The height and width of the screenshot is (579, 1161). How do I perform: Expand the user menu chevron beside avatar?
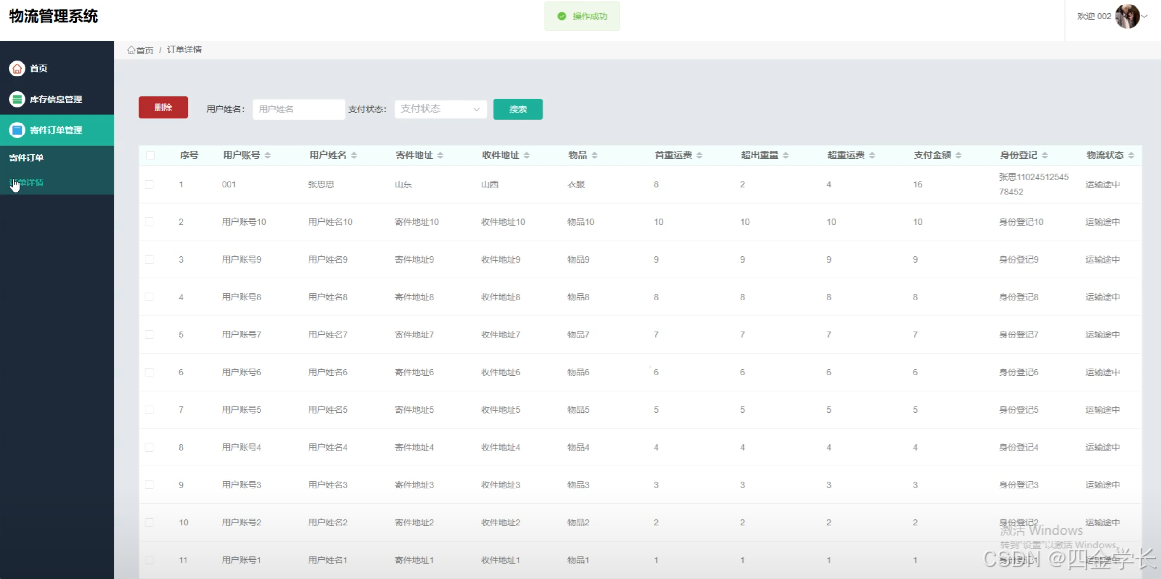1145,16
